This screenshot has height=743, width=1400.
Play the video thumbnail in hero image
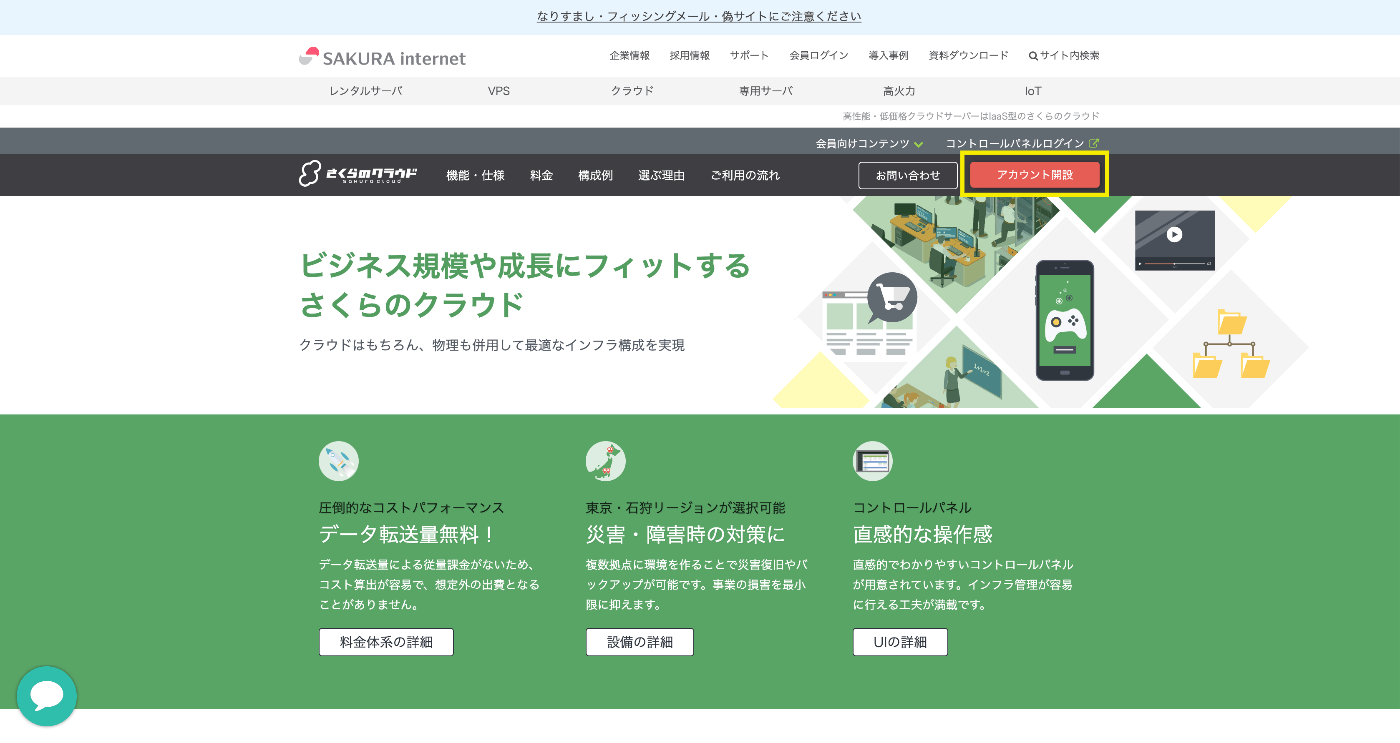1175,237
